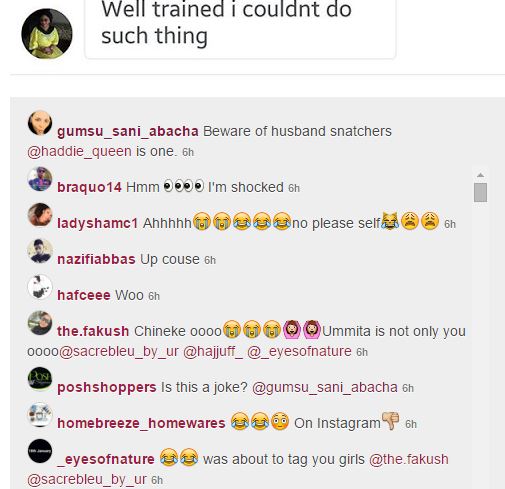The height and width of the screenshot is (489, 505).
Task: Open poshshoppers logo avatar
Action: point(40,379)
